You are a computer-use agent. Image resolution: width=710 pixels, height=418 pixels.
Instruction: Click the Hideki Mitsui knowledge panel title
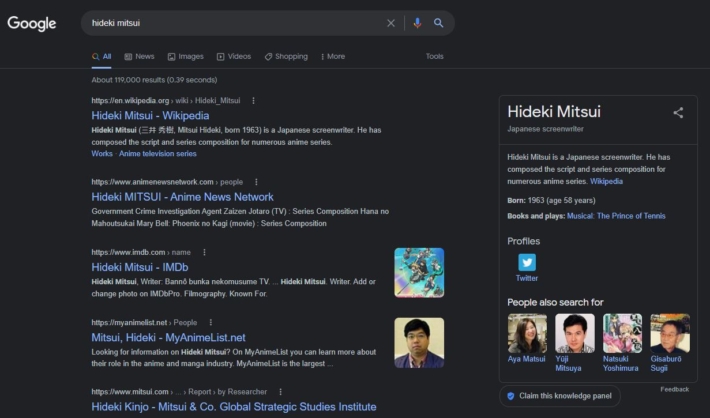point(554,112)
